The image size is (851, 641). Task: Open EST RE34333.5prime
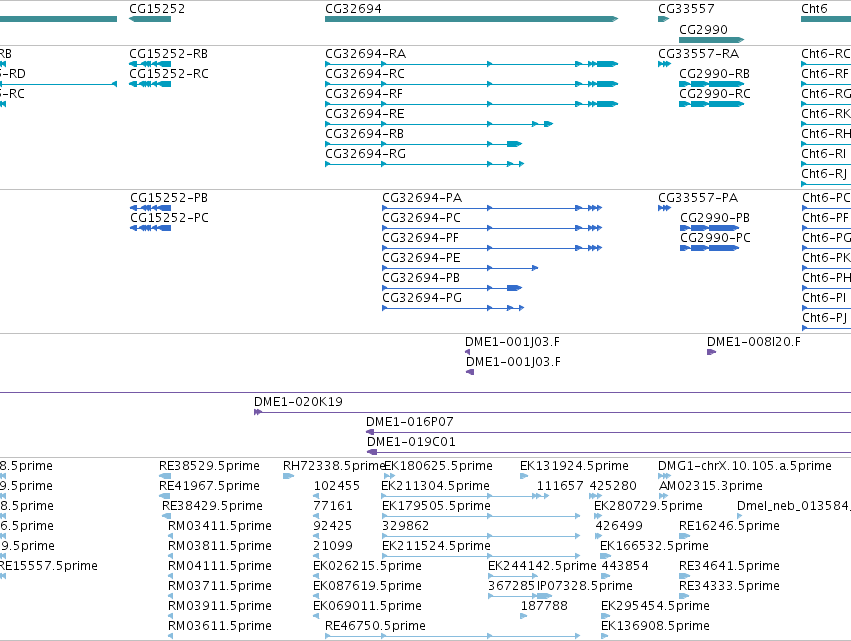coord(729,587)
